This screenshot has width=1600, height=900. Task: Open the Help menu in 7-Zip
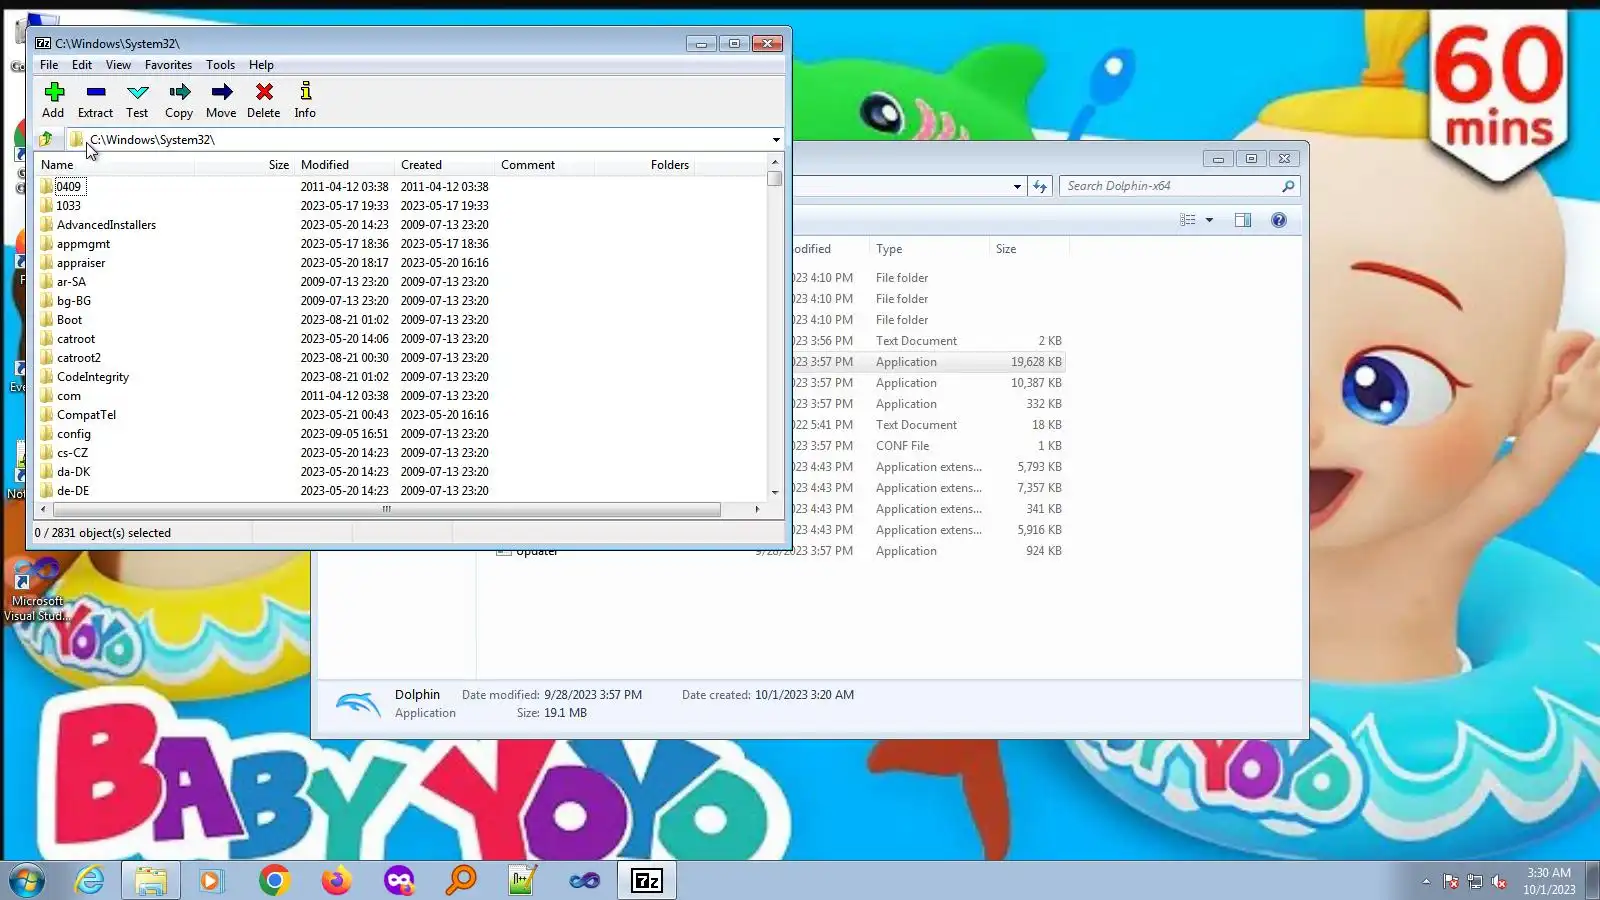[261, 65]
